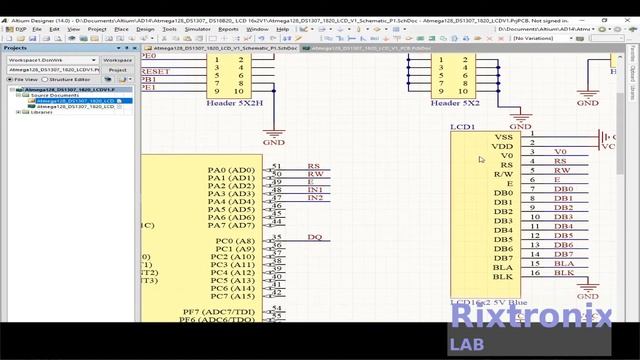Click the Workspace button
The height and width of the screenshot is (360, 640).
(118, 60)
